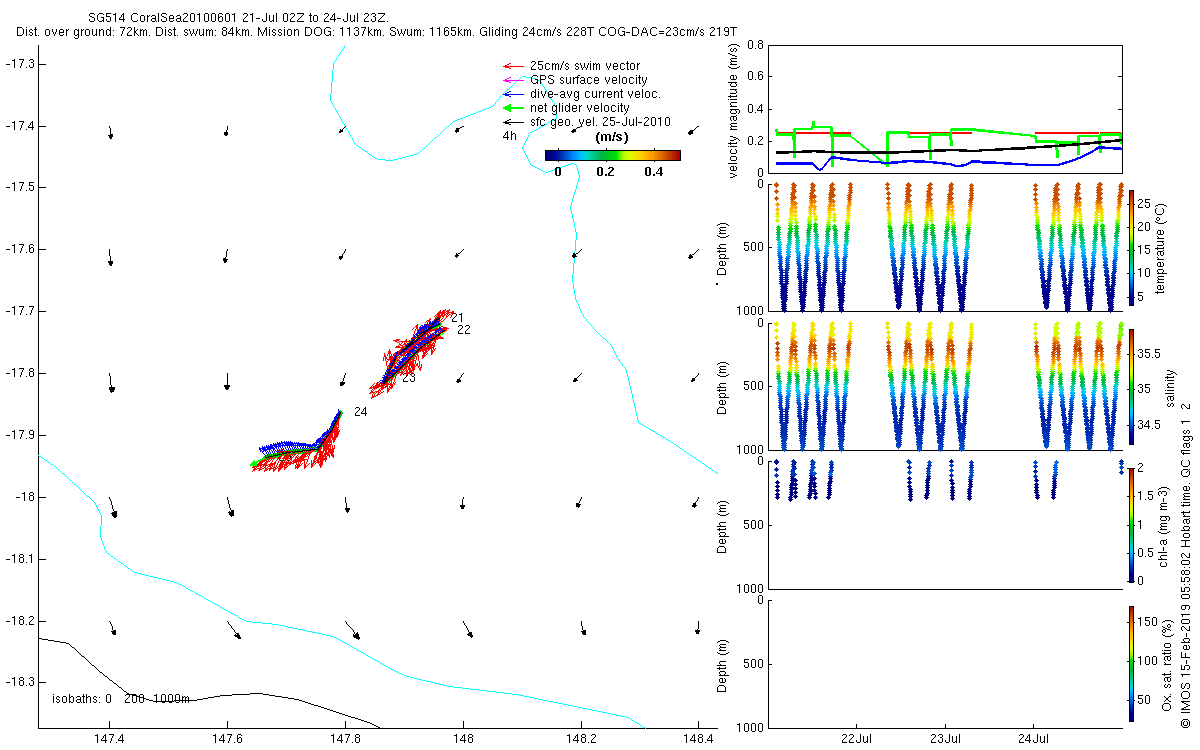Image resolution: width=1200 pixels, height=750 pixels.
Task: Click the 148 longitude tick label
Action: pyautogui.click(x=462, y=739)
